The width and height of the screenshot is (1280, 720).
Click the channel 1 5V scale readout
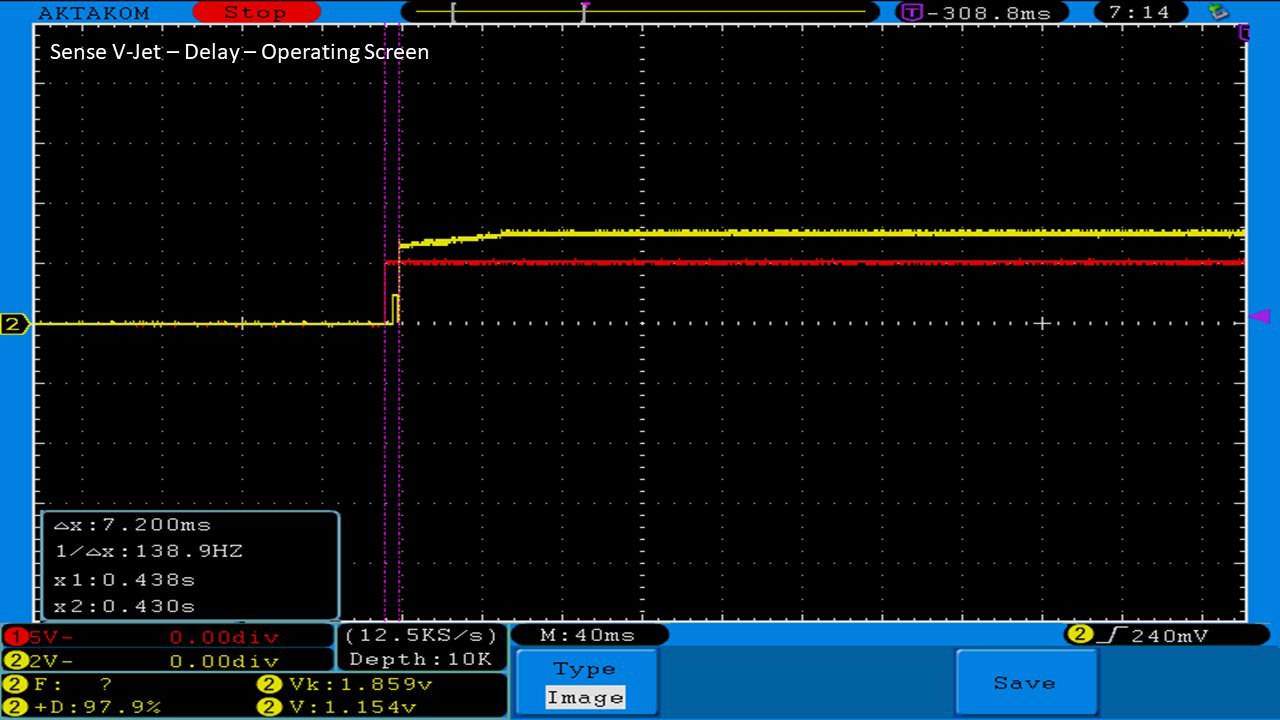click(46, 636)
